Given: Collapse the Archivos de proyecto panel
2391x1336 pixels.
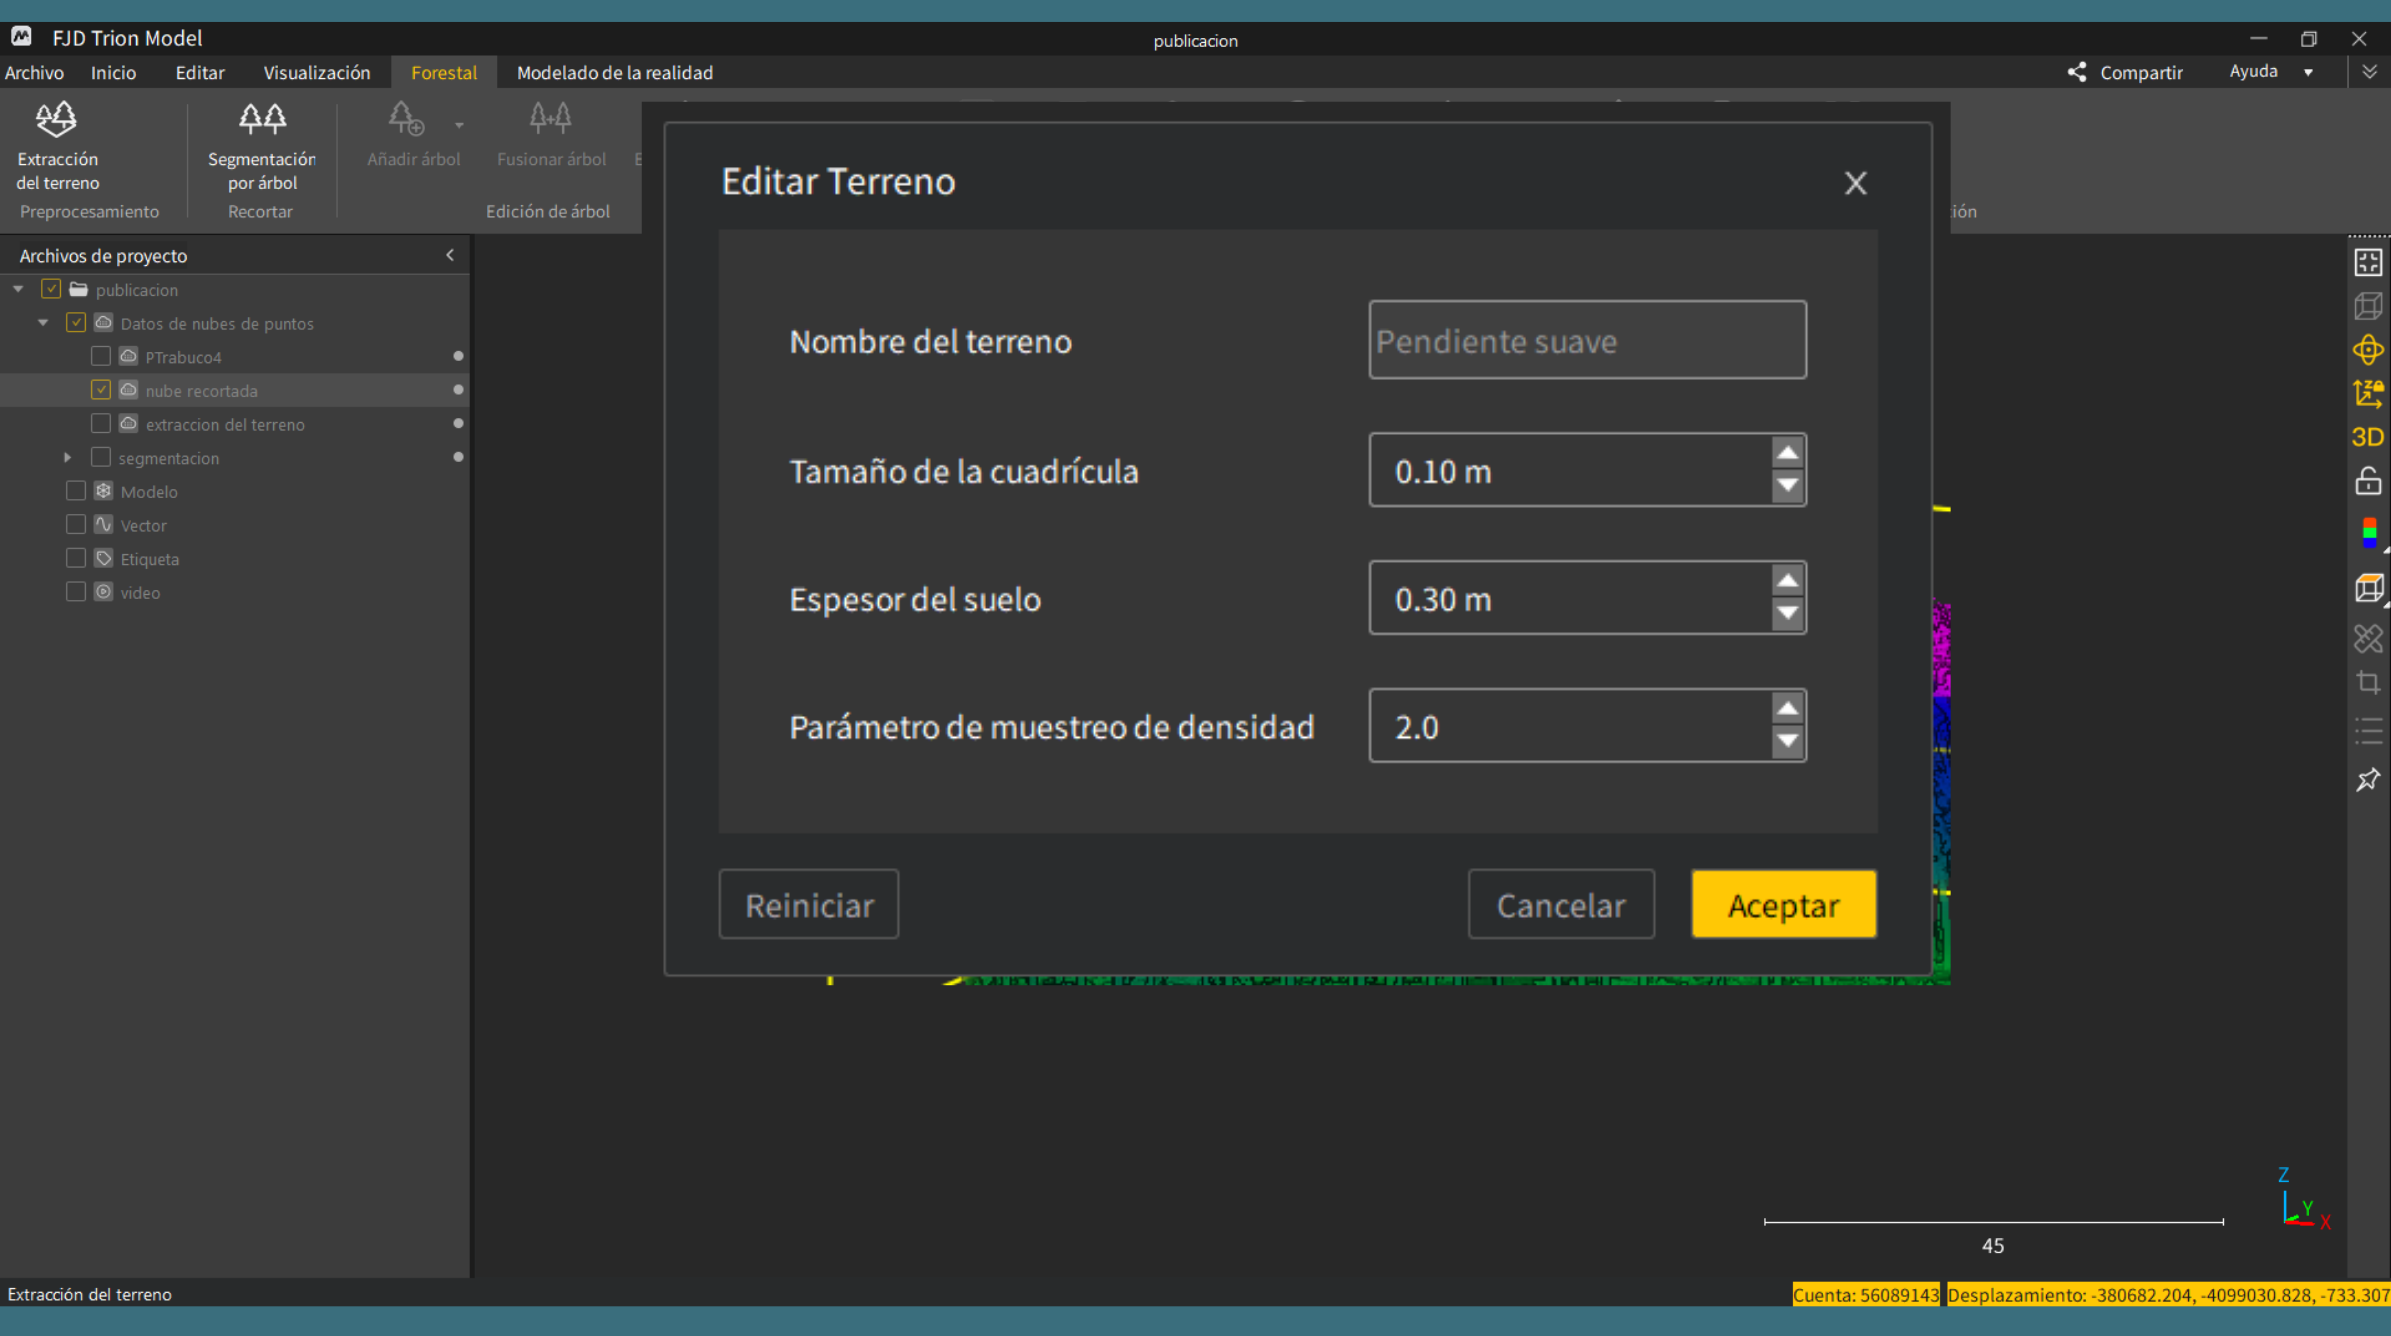Looking at the screenshot, I should coord(450,255).
